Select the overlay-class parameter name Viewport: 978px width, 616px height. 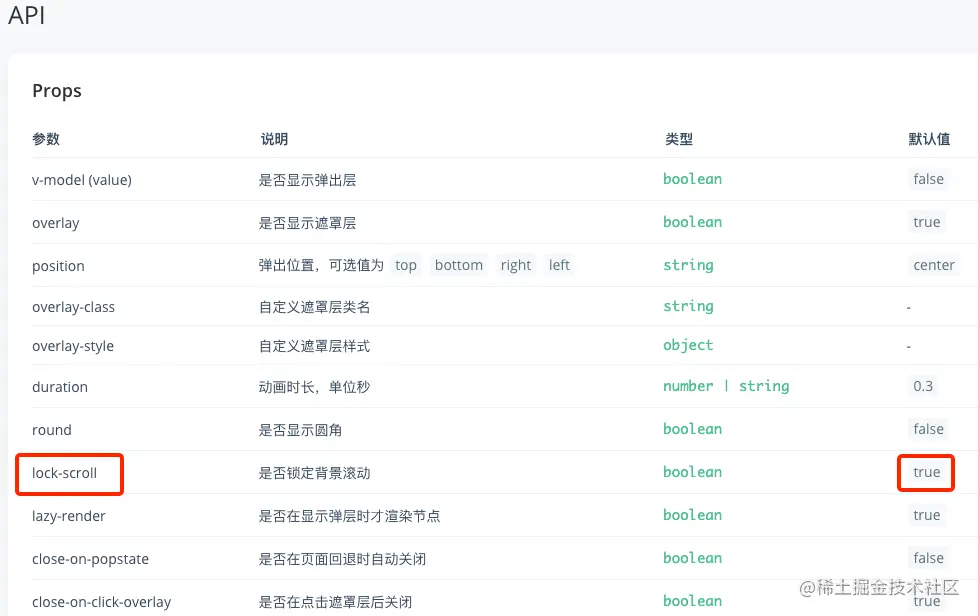tap(74, 307)
